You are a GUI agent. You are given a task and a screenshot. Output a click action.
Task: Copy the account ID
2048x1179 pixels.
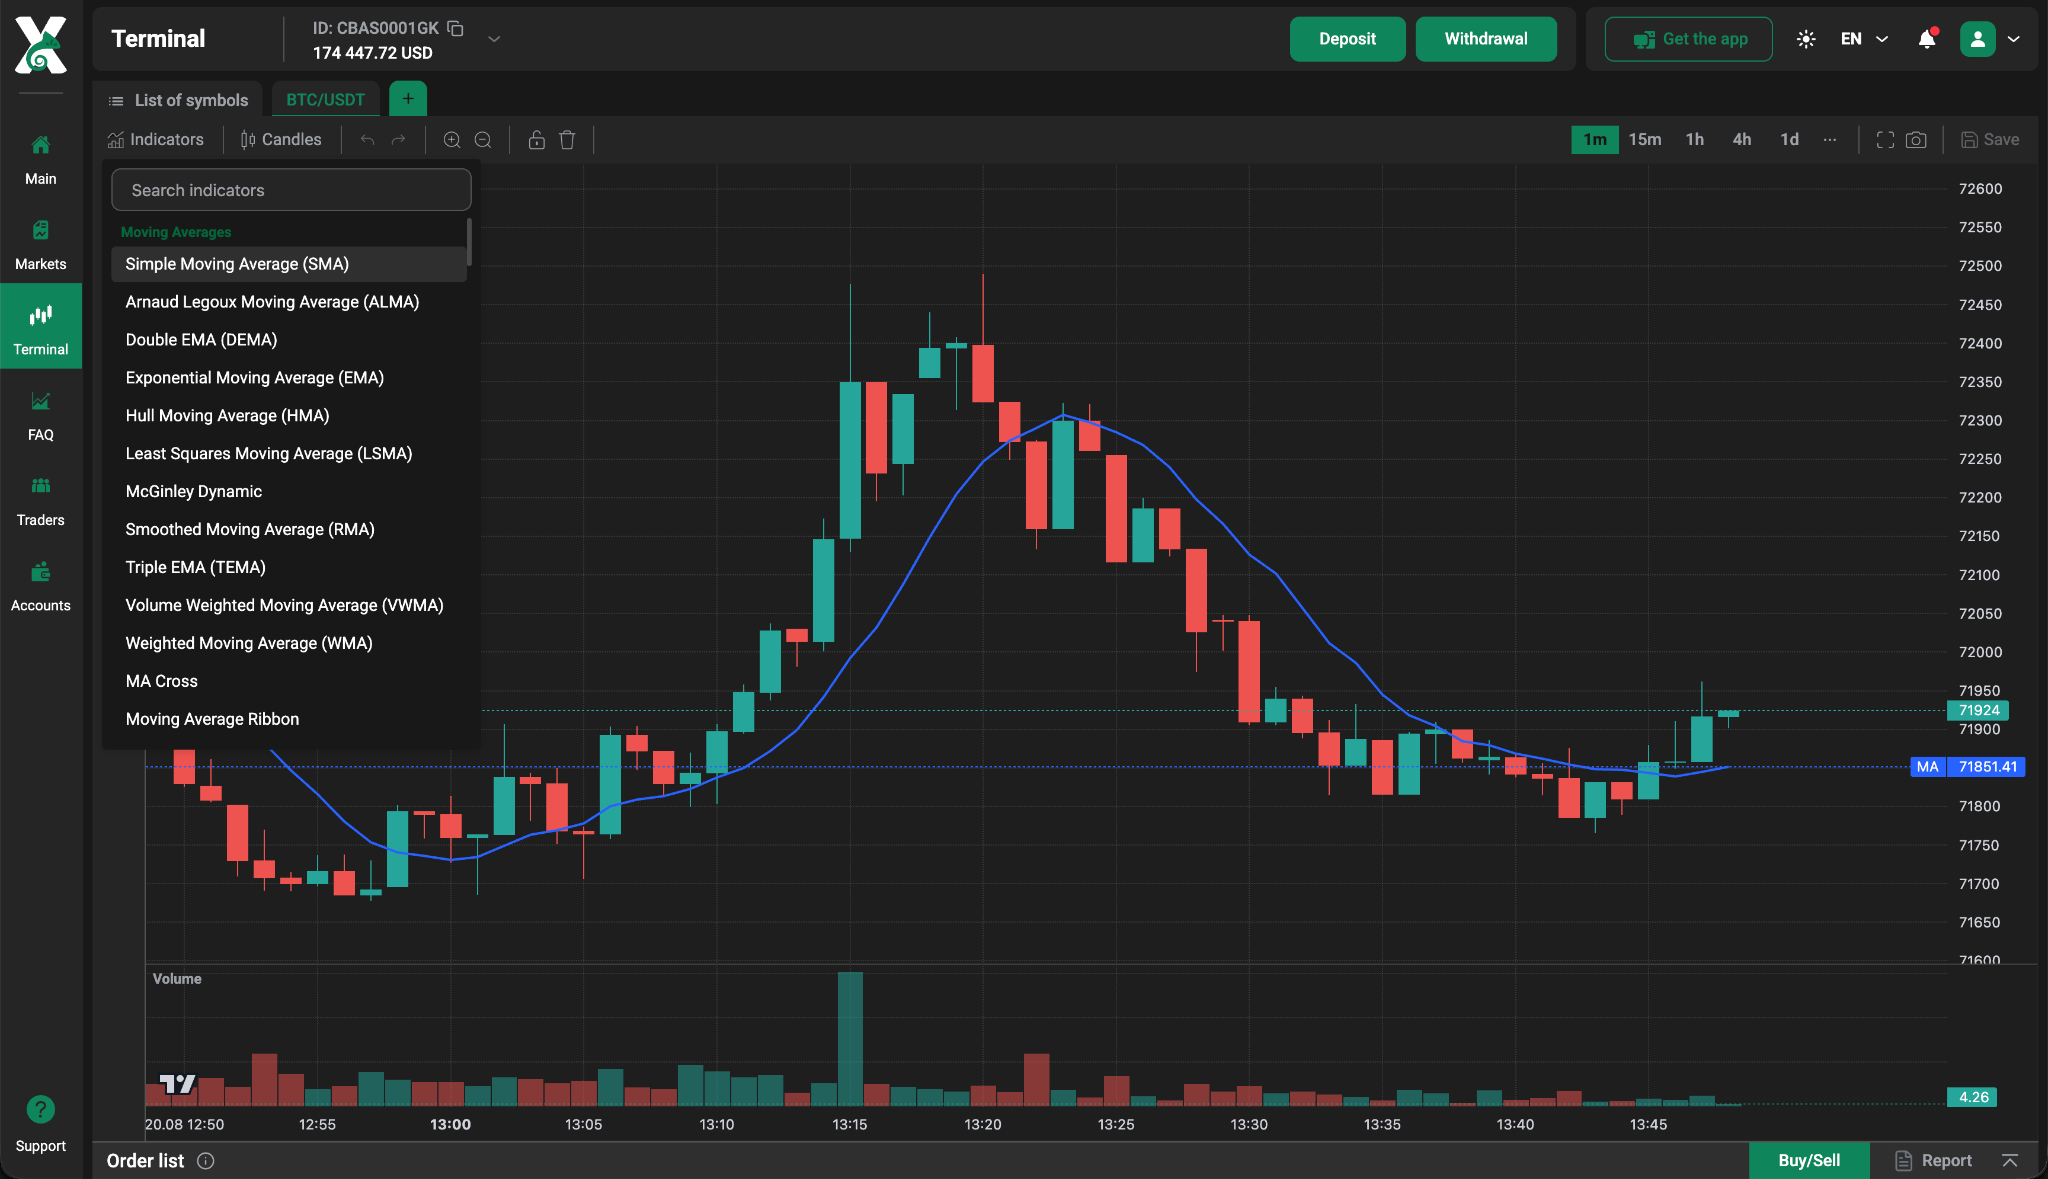pyautogui.click(x=455, y=28)
